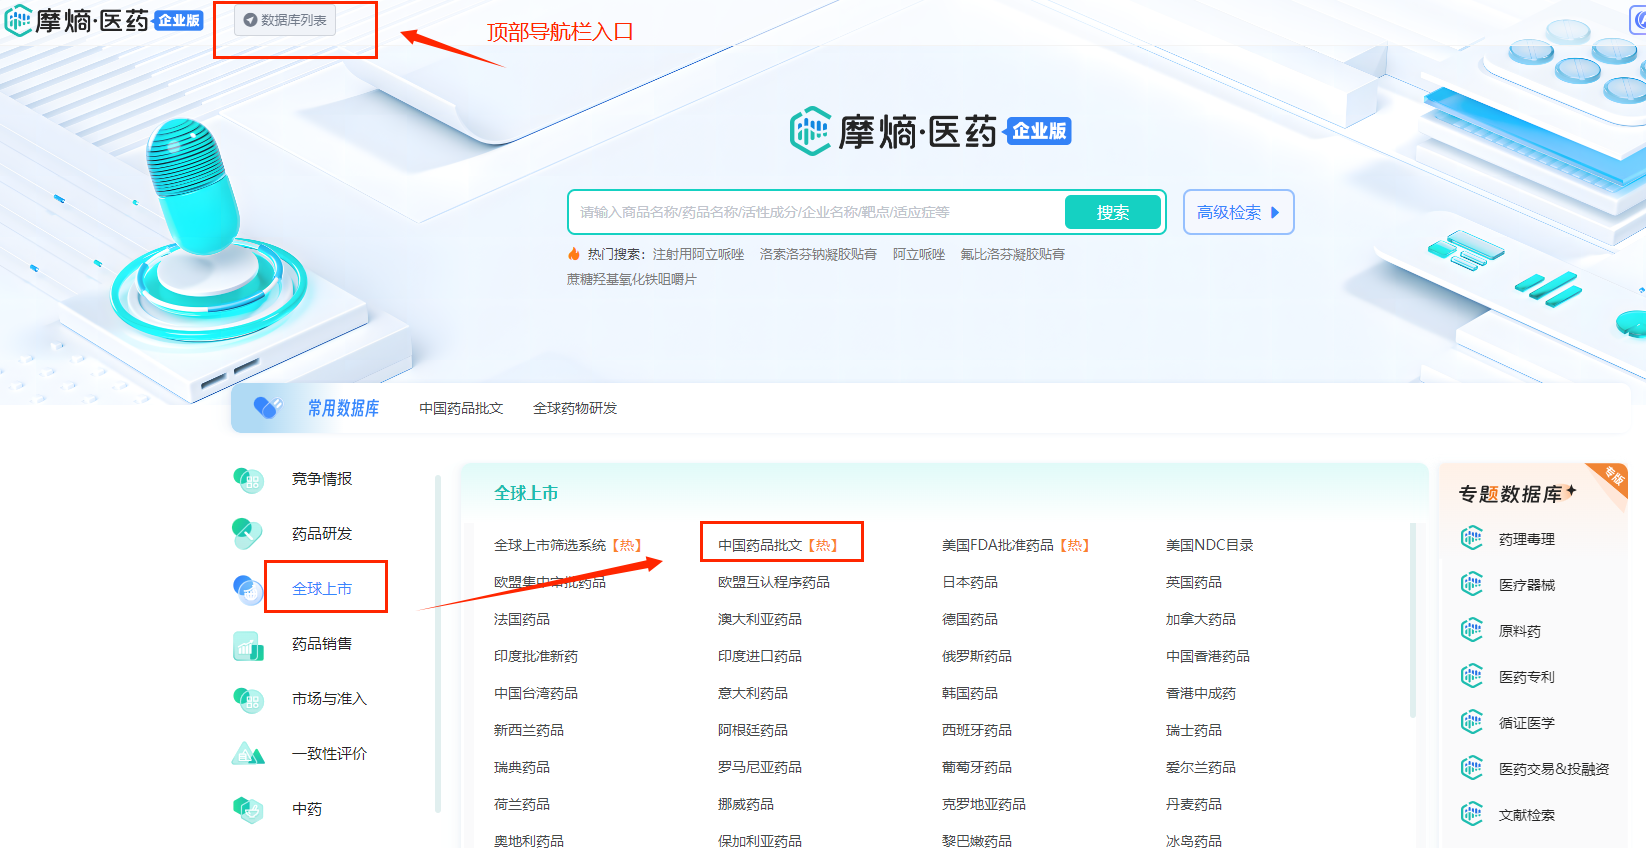Viewport: 1648px width, 860px height.
Task: Open 瑞士药品 database
Action: [1194, 730]
